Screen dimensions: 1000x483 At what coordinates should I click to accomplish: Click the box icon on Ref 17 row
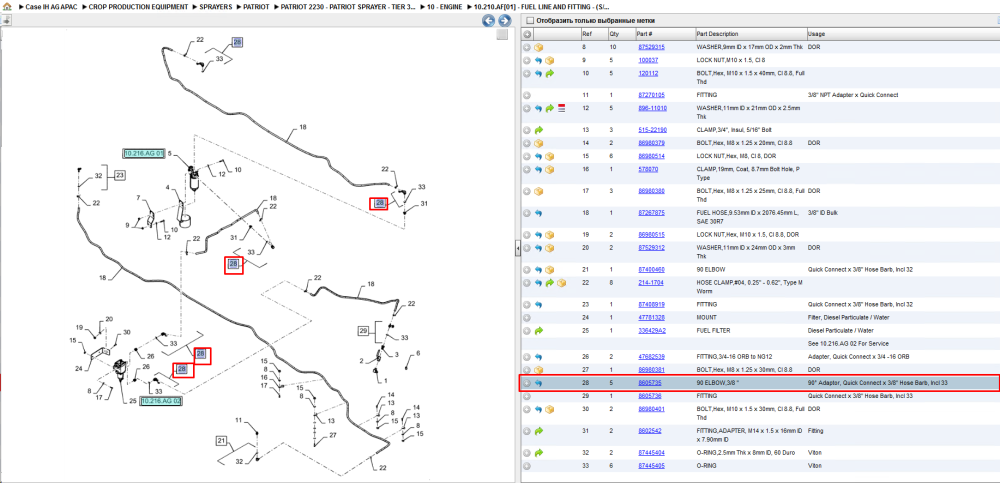538,191
